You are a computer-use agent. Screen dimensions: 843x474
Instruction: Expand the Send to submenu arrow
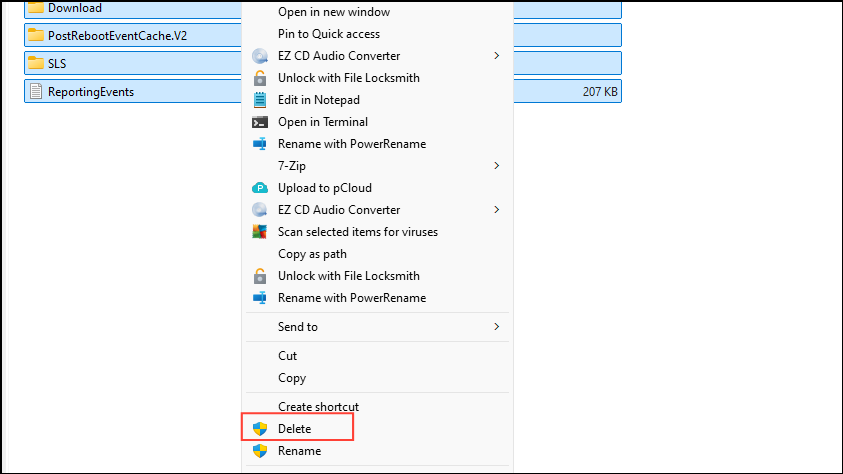click(496, 326)
